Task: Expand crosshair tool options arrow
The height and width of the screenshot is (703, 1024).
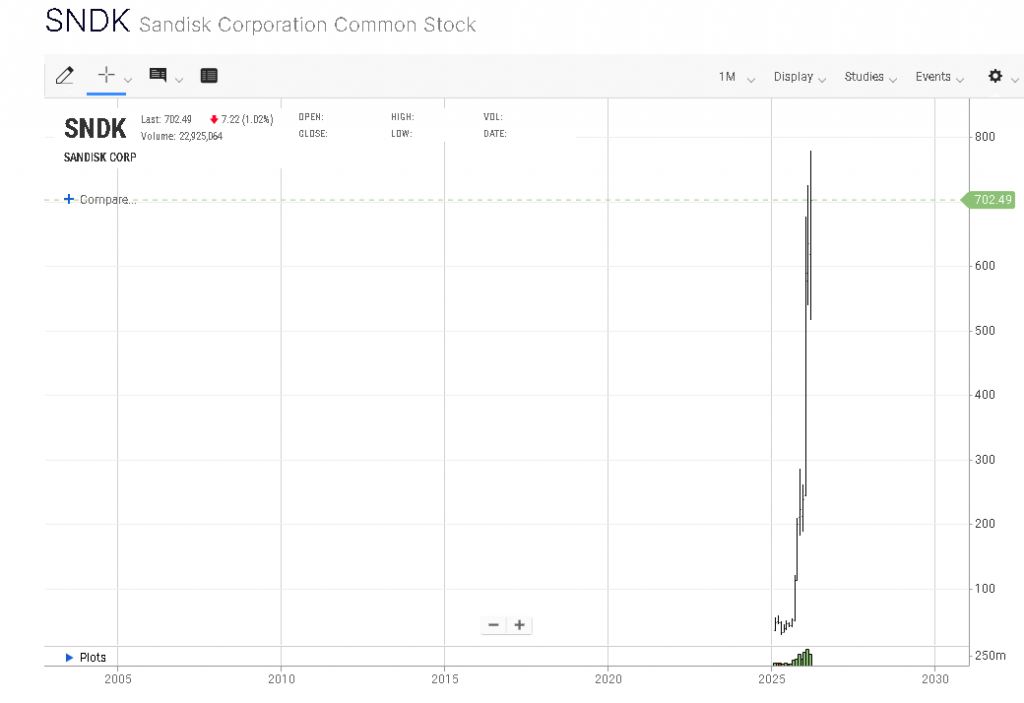Action: 129,79
